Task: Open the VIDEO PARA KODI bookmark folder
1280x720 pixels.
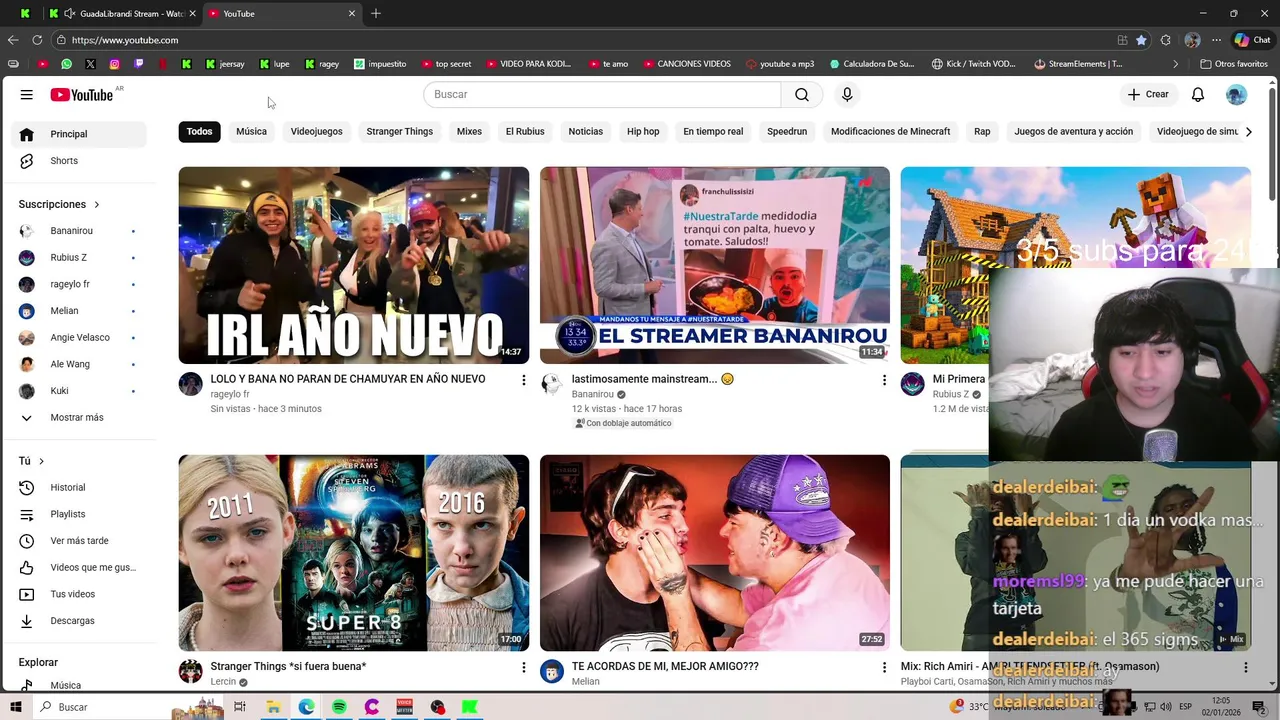Action: click(x=528, y=64)
